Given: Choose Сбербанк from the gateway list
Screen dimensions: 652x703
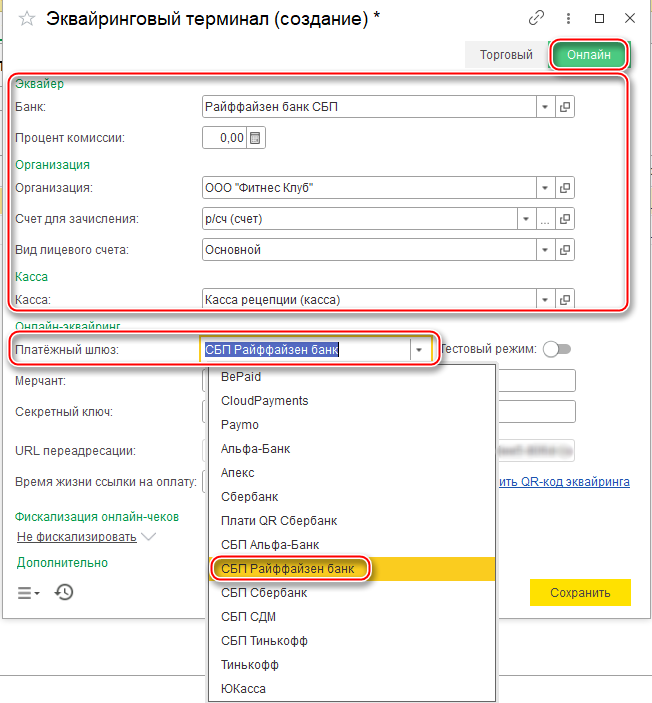Looking at the screenshot, I should tap(352, 497).
